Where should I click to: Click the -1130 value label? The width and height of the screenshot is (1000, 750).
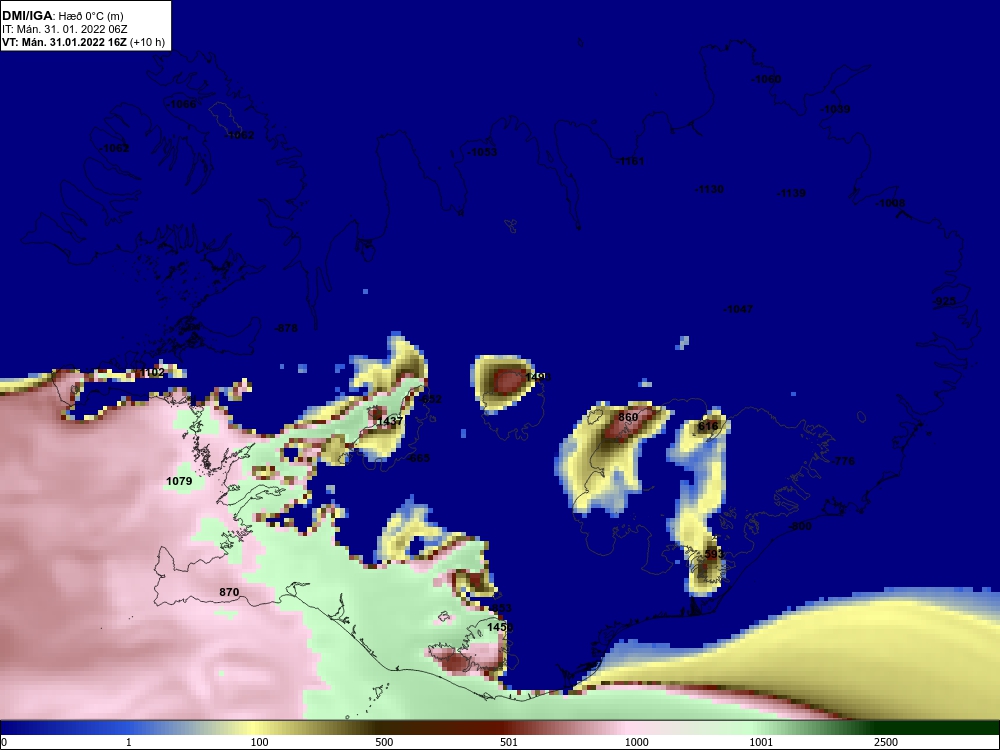click(709, 189)
